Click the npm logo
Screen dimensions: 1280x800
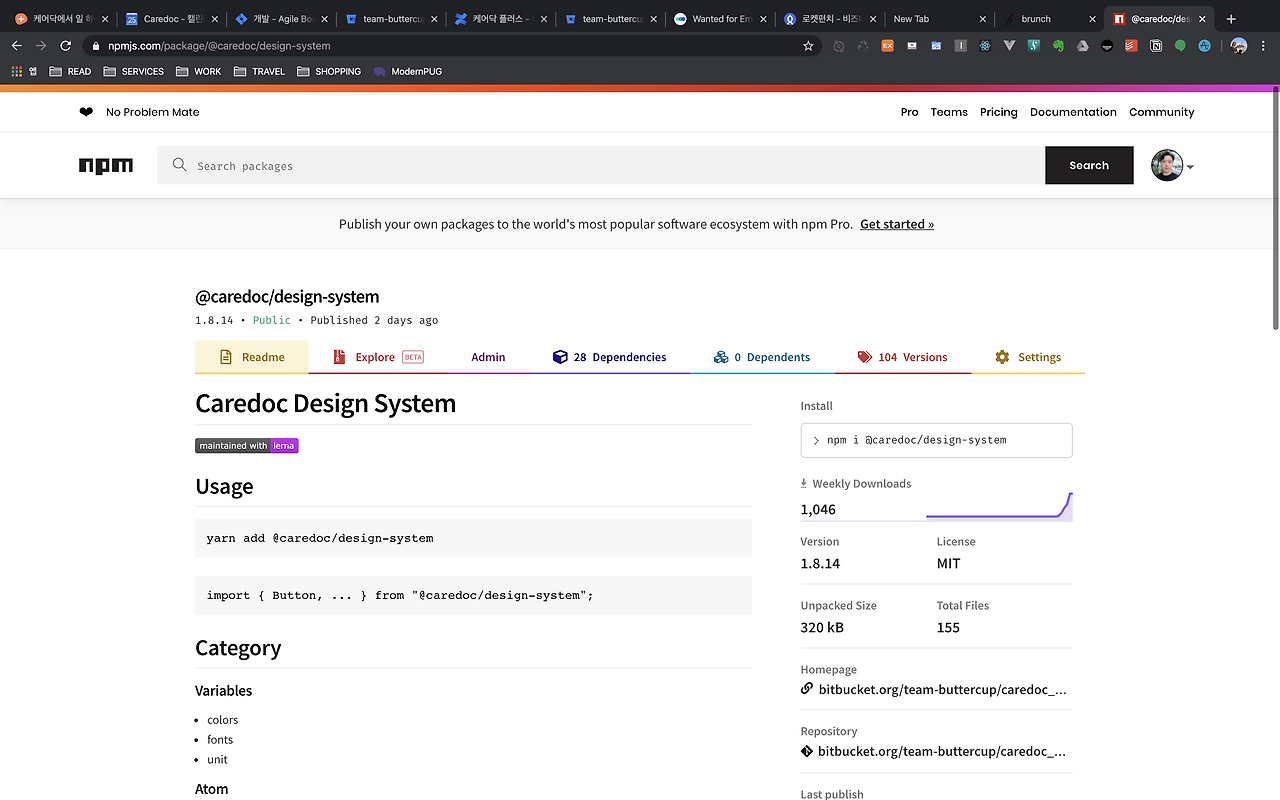(106, 166)
